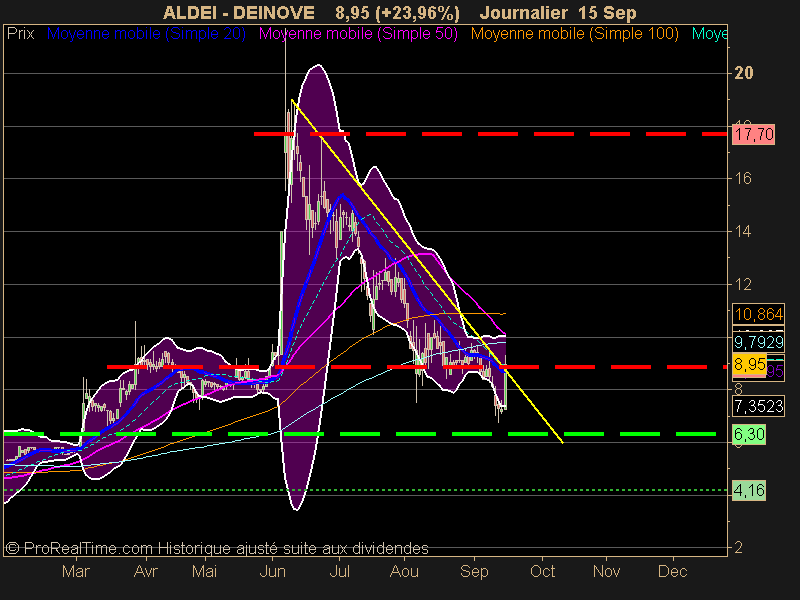Click the cyan 9,7929 value label
Screen dimensions: 800x600
pyautogui.click(x=759, y=341)
